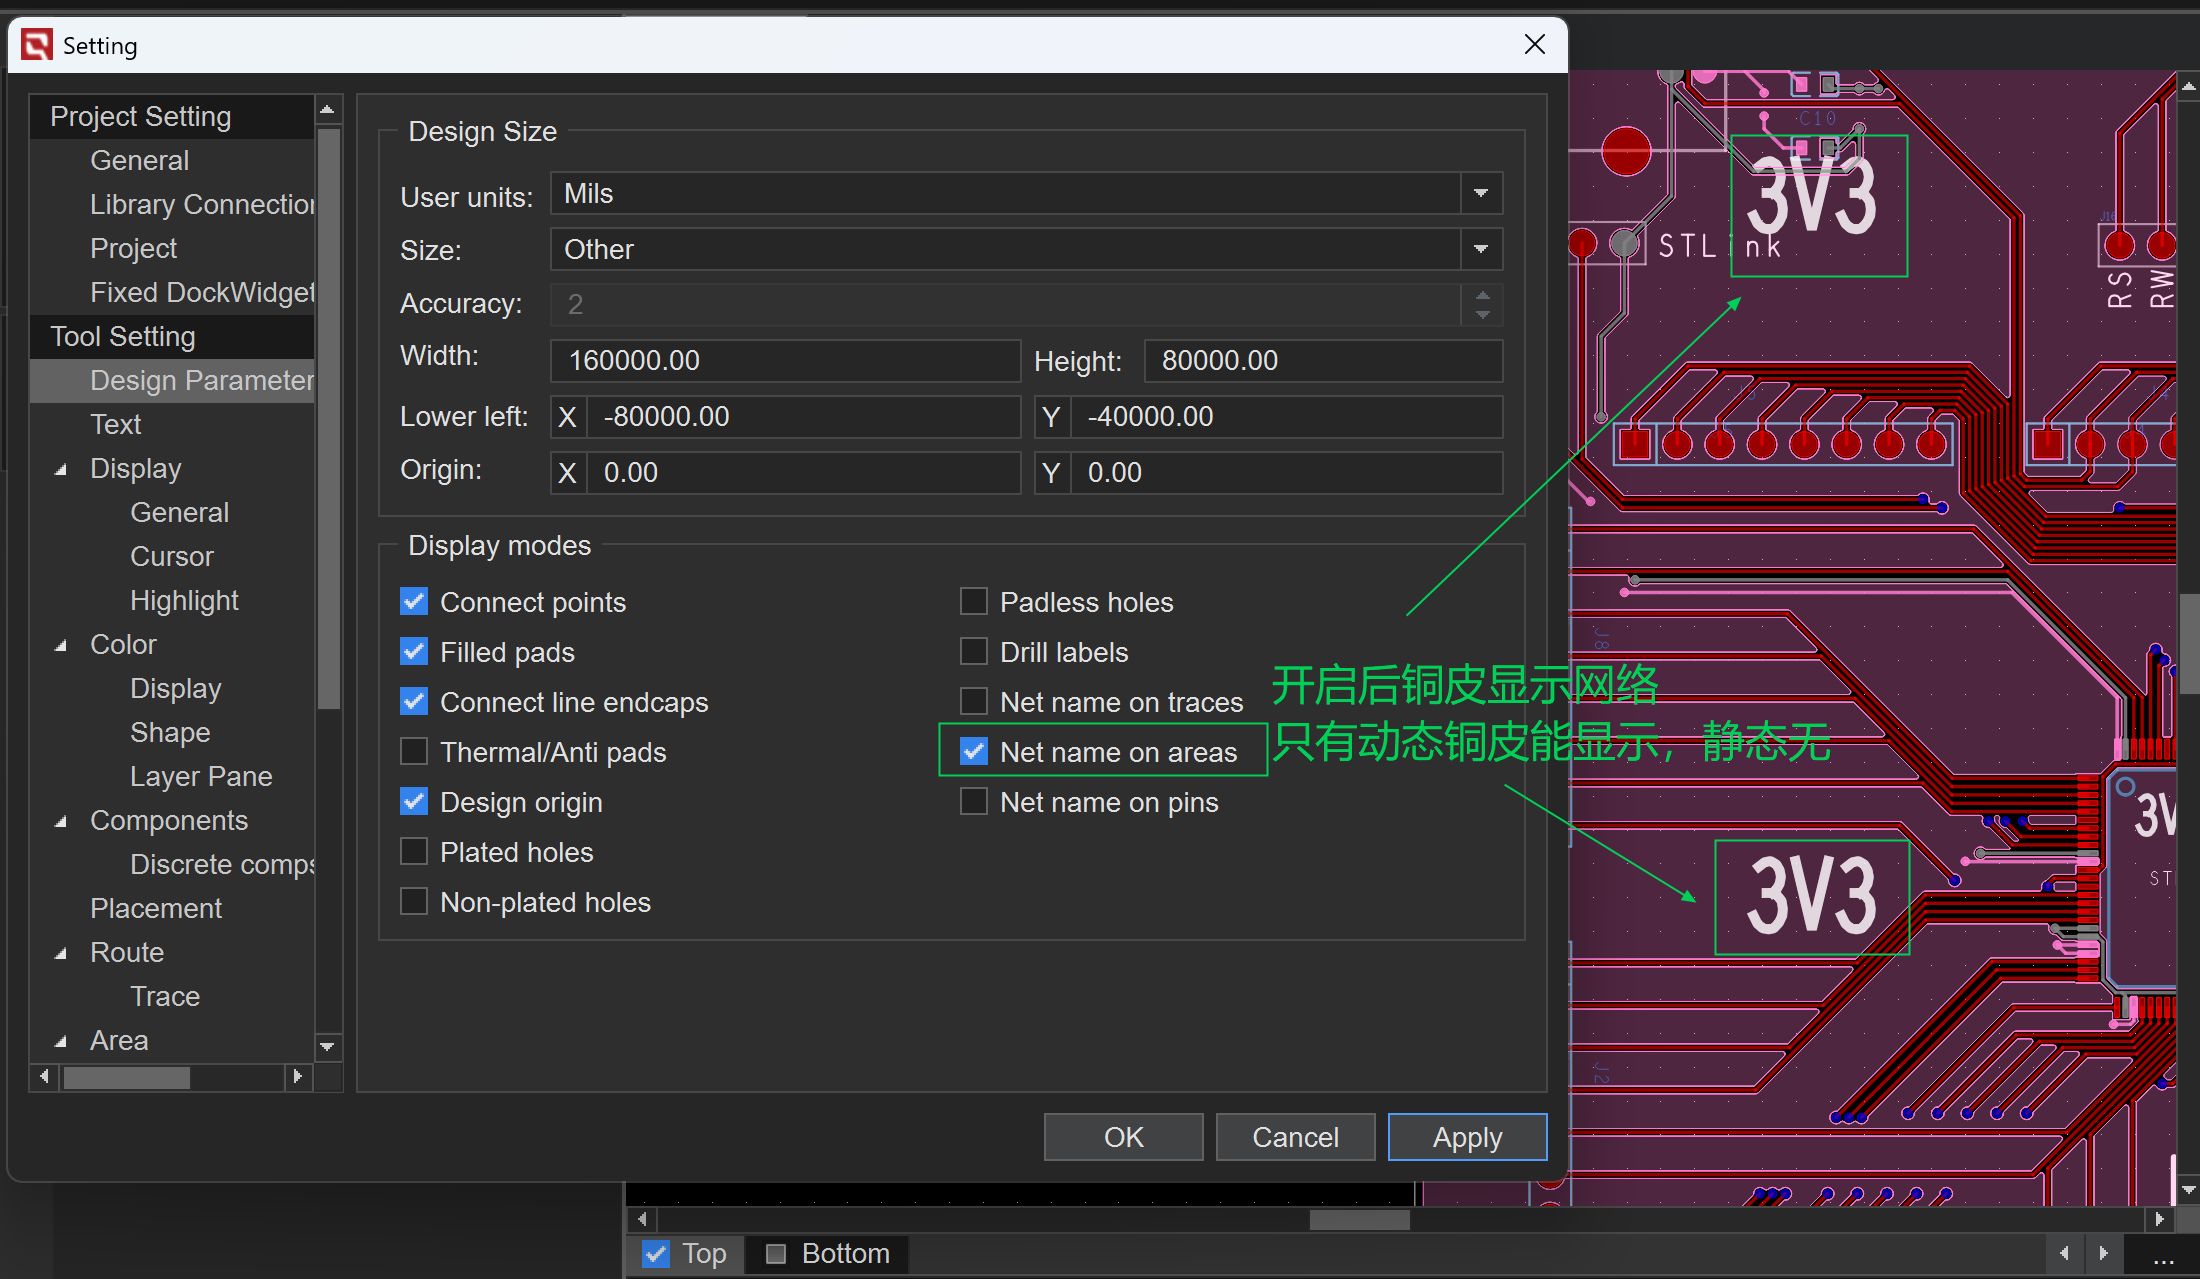The image size is (2200, 1279).
Task: Click the tree's horizontal scroll left arrow
Action: pos(44,1077)
